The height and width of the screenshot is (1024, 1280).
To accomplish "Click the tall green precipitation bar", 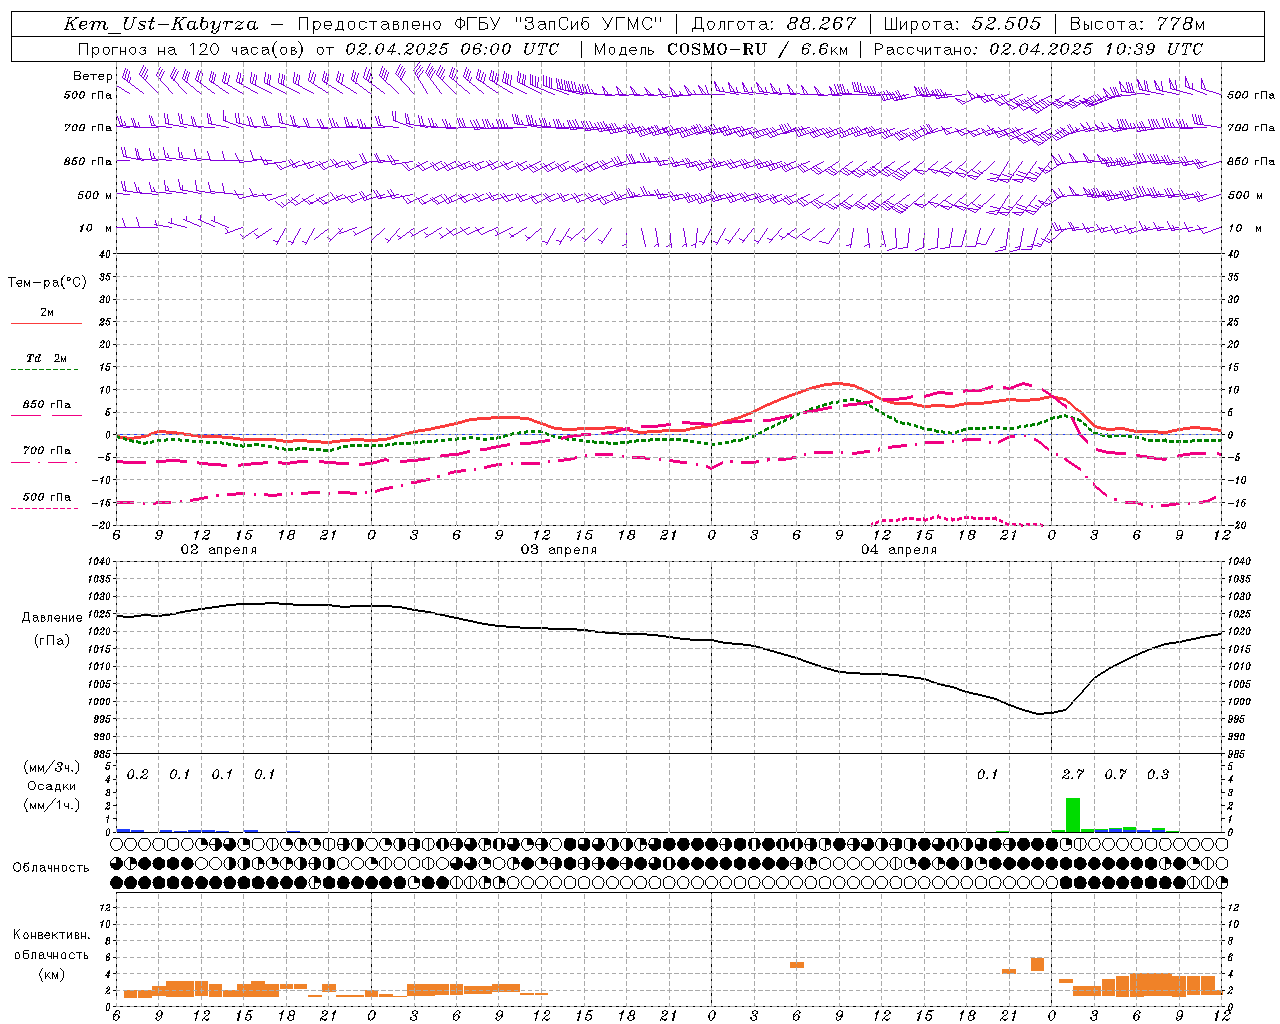I will (1073, 815).
